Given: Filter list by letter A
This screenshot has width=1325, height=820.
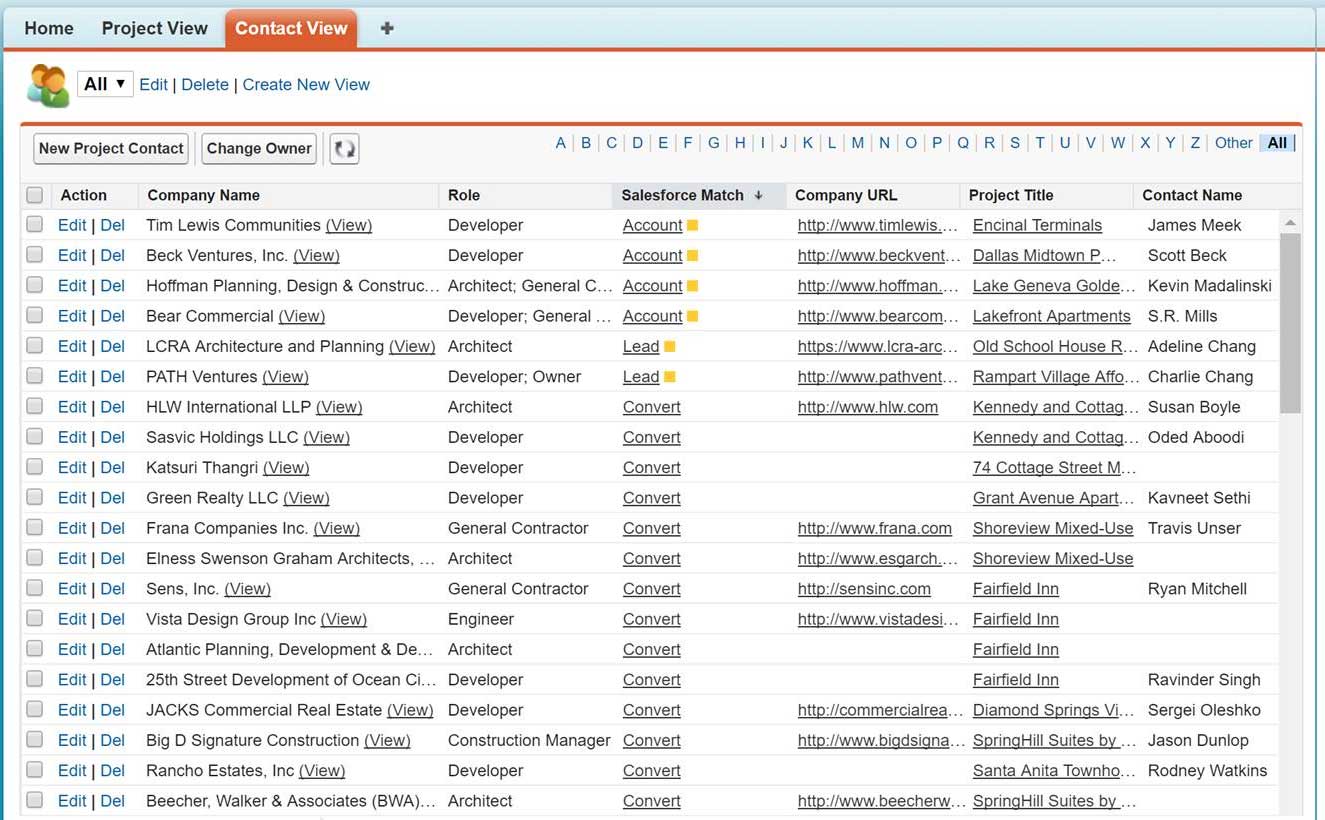Looking at the screenshot, I should [x=561, y=143].
